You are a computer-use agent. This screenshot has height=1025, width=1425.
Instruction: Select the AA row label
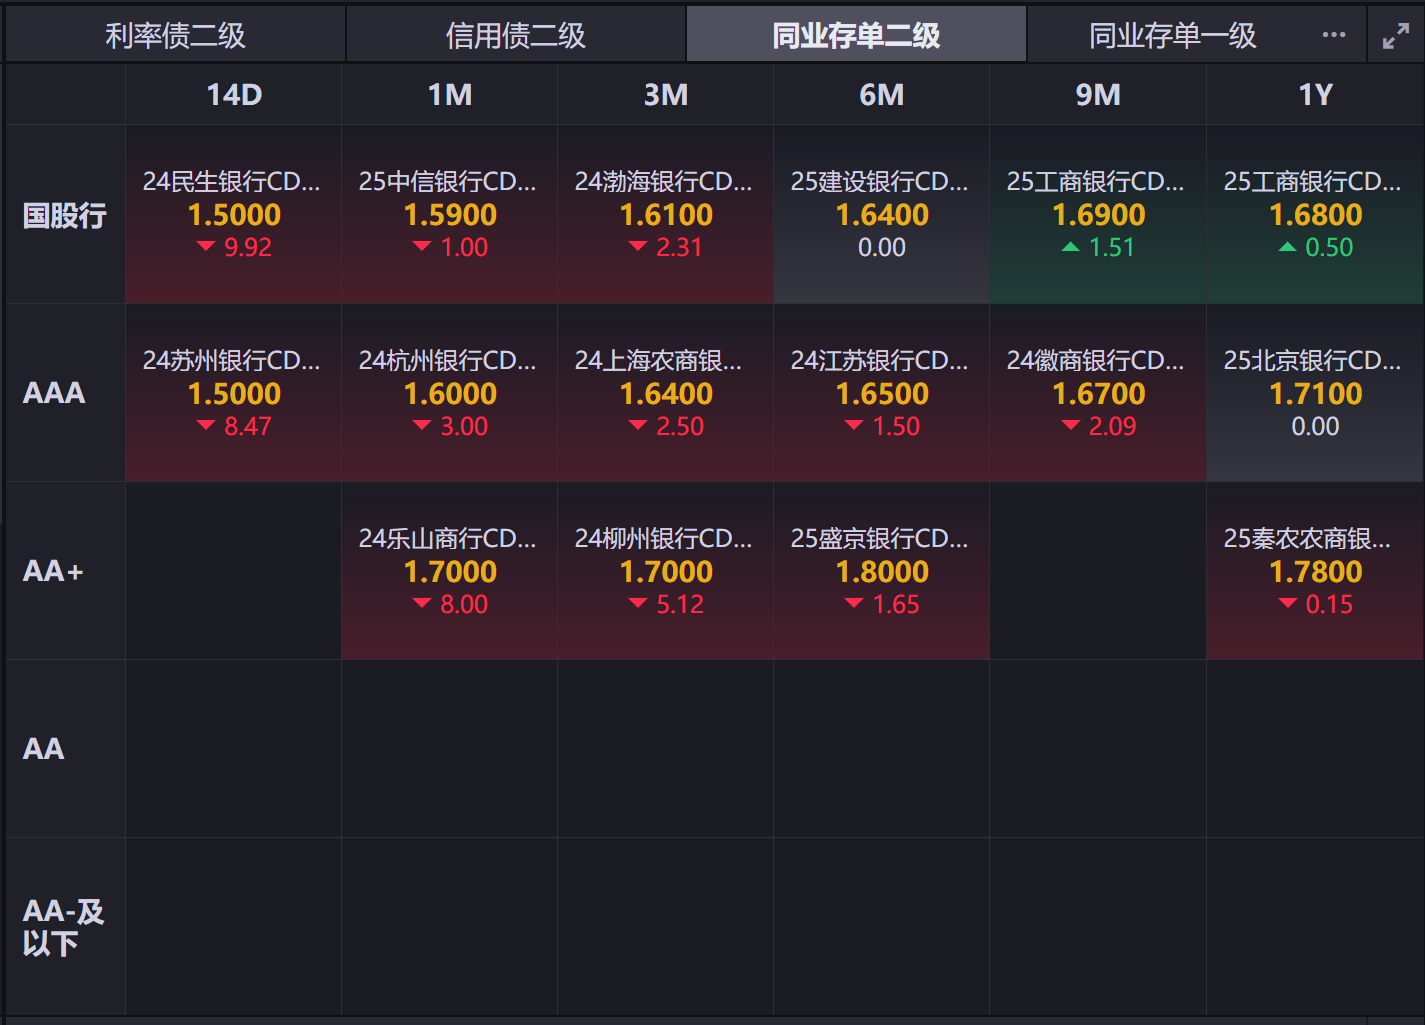(65, 749)
